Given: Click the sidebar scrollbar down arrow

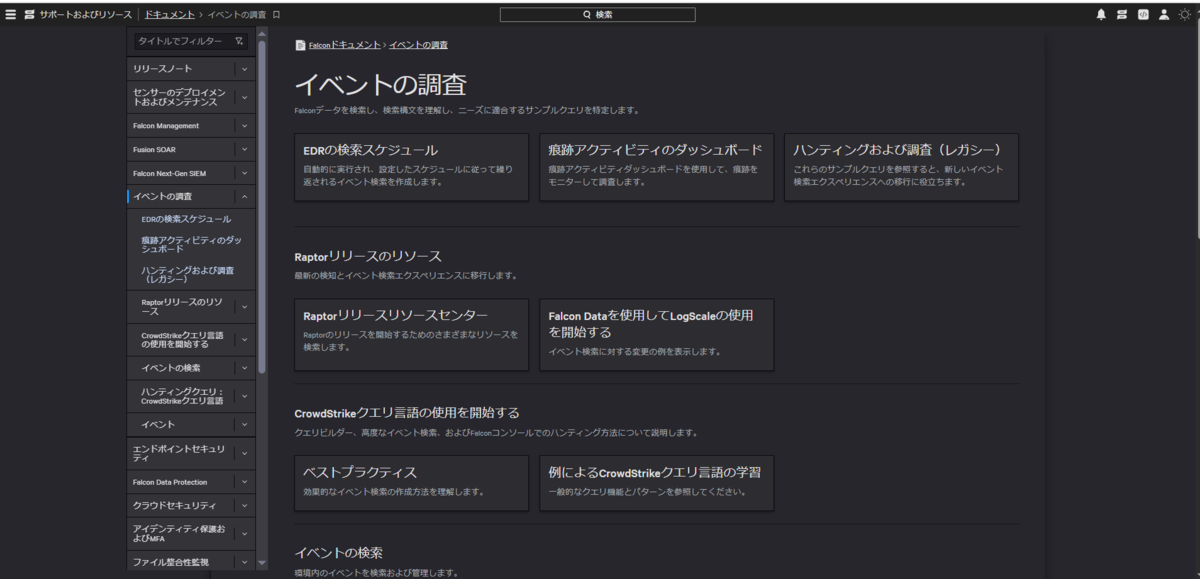Looking at the screenshot, I should [x=262, y=564].
